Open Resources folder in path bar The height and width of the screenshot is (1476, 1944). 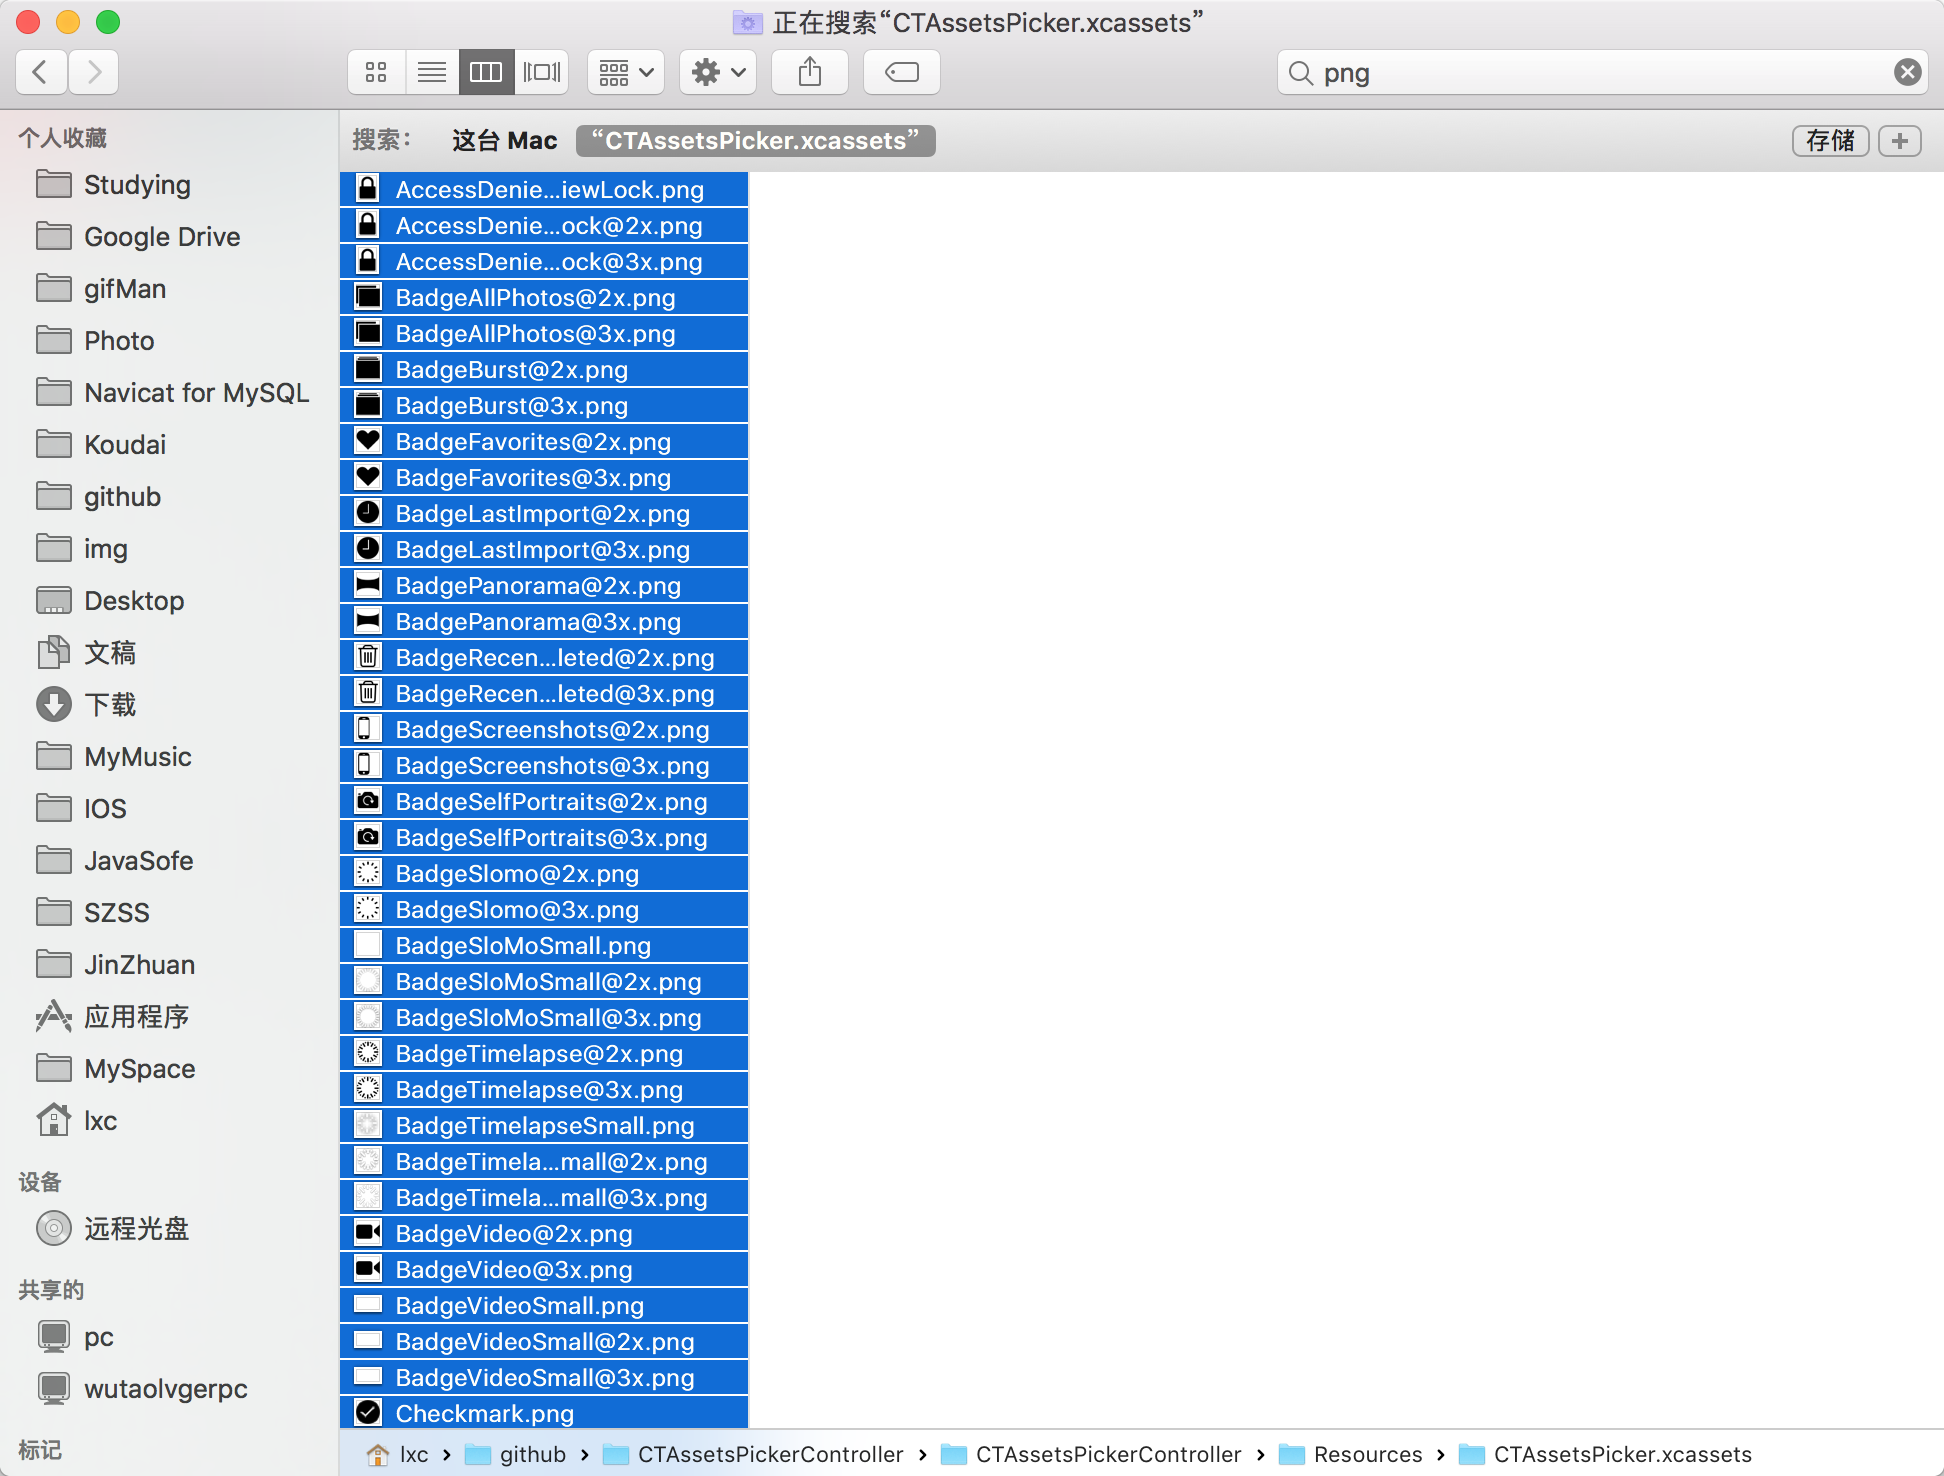pyautogui.click(x=1366, y=1454)
